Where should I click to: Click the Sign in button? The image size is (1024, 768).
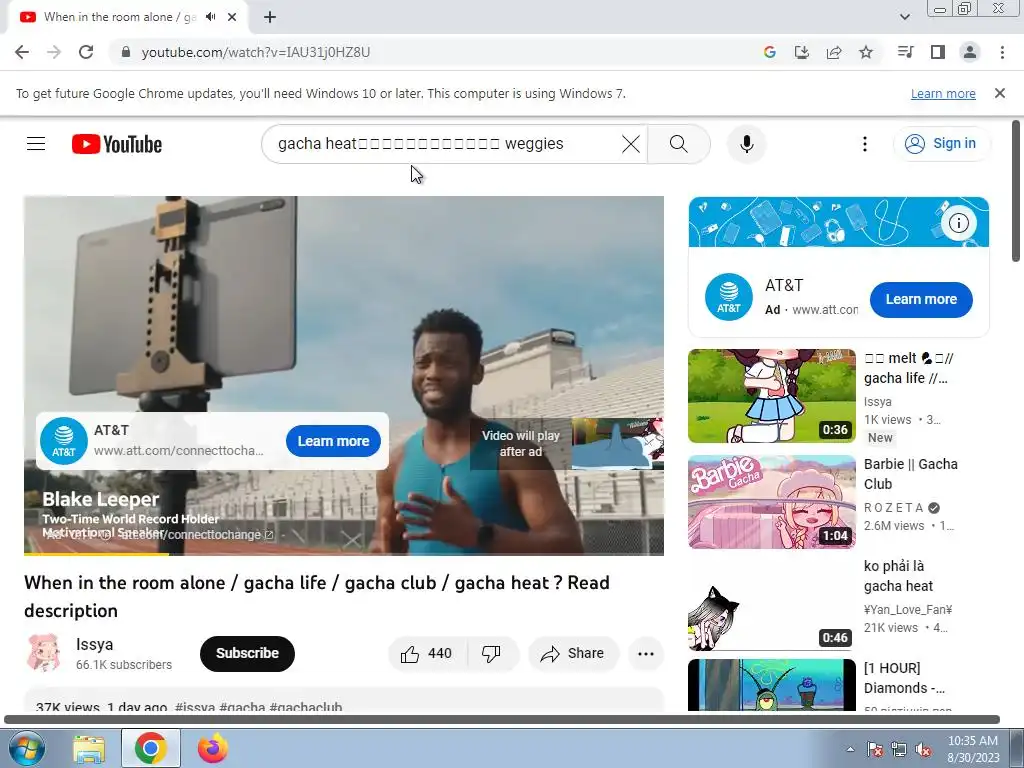coord(941,144)
